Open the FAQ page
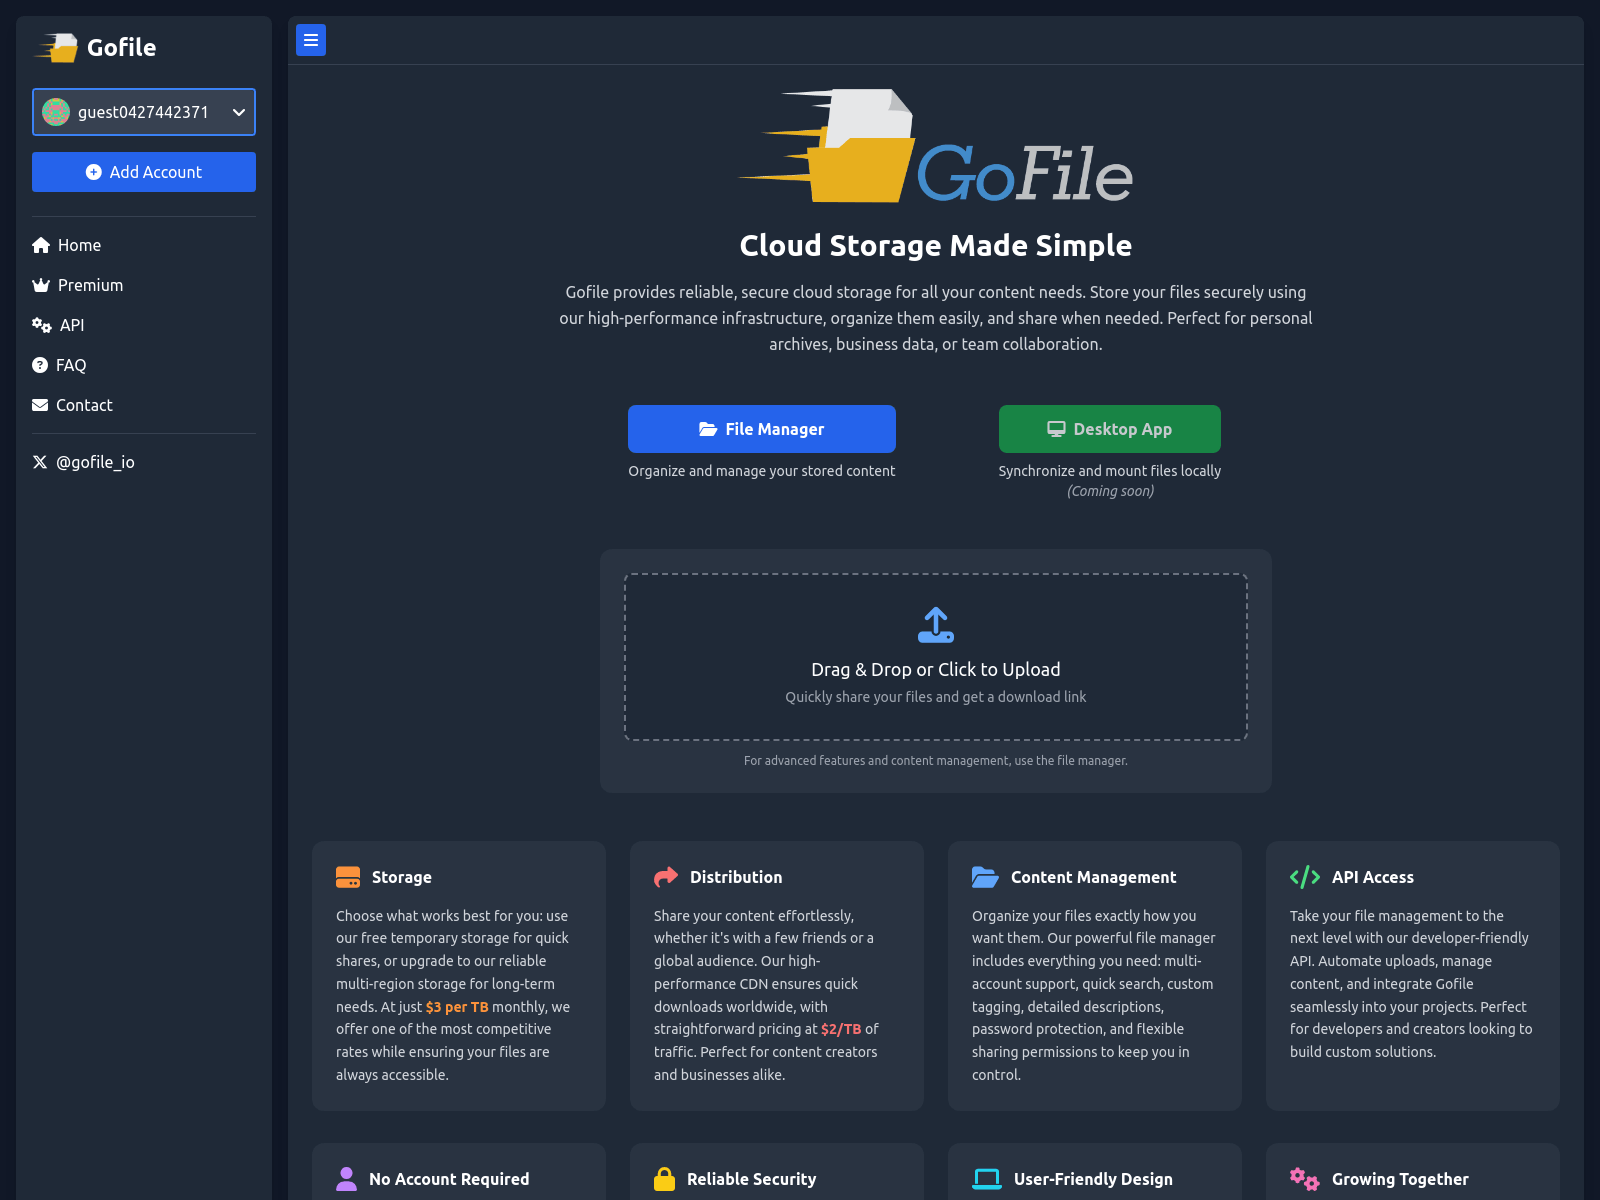The height and width of the screenshot is (1200, 1600). (59, 365)
